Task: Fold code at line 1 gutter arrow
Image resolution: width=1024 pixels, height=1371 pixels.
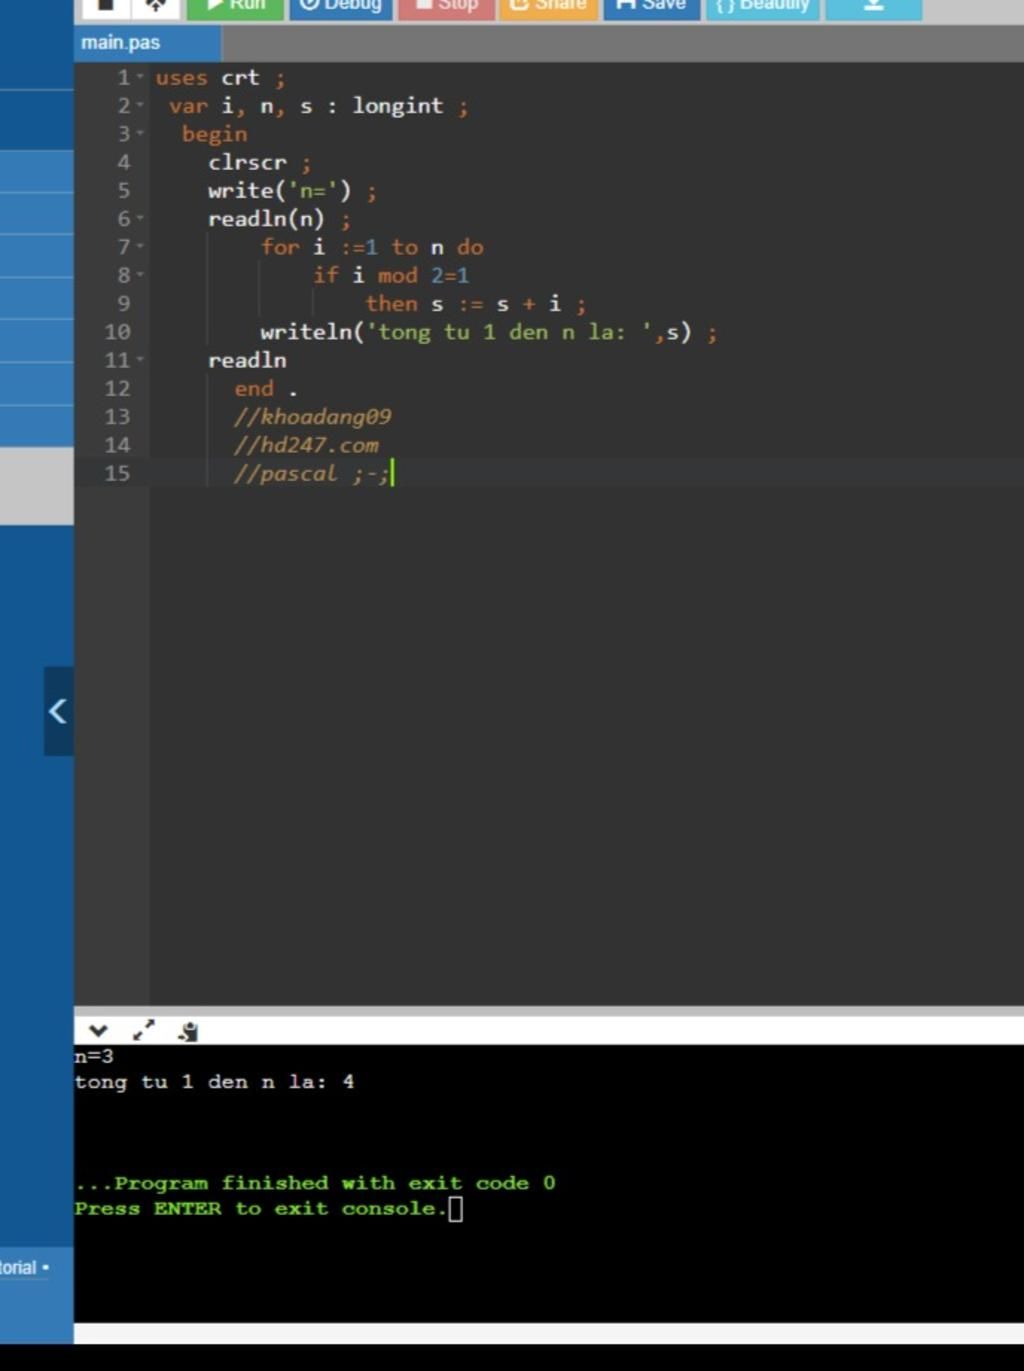Action: coord(140,78)
